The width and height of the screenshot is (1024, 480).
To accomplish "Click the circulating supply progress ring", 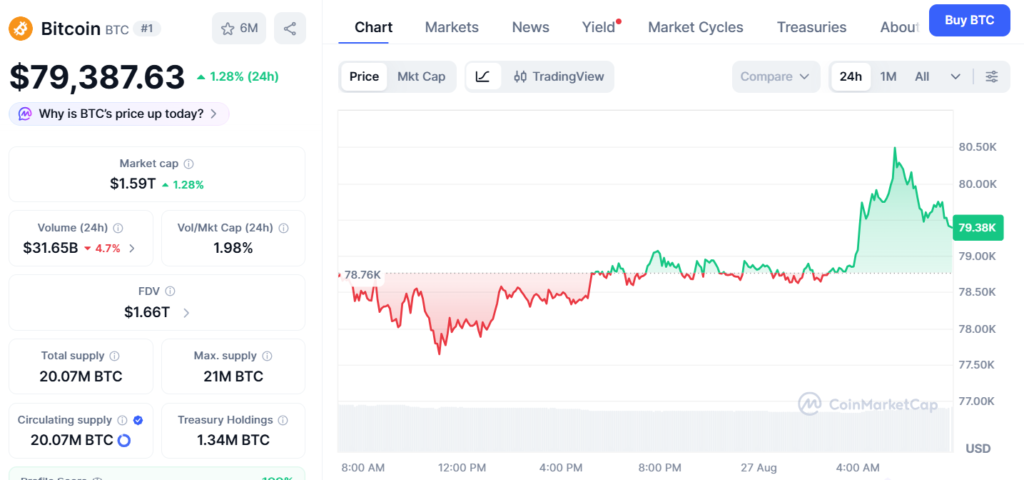I will coord(123,441).
